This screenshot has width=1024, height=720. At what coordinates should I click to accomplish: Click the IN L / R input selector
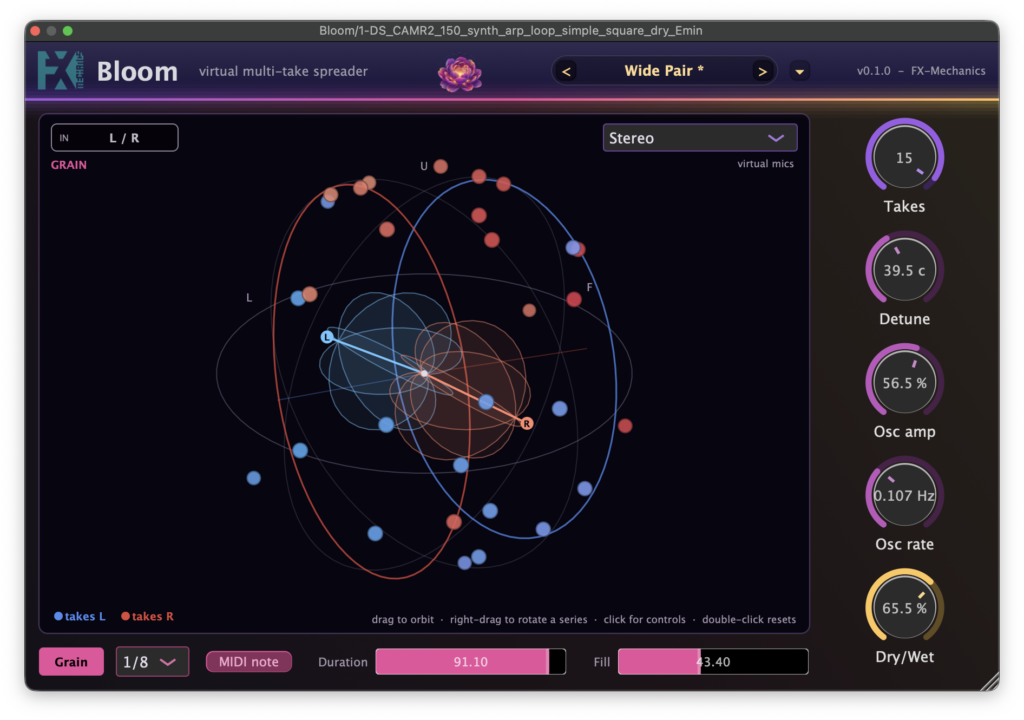click(x=114, y=138)
